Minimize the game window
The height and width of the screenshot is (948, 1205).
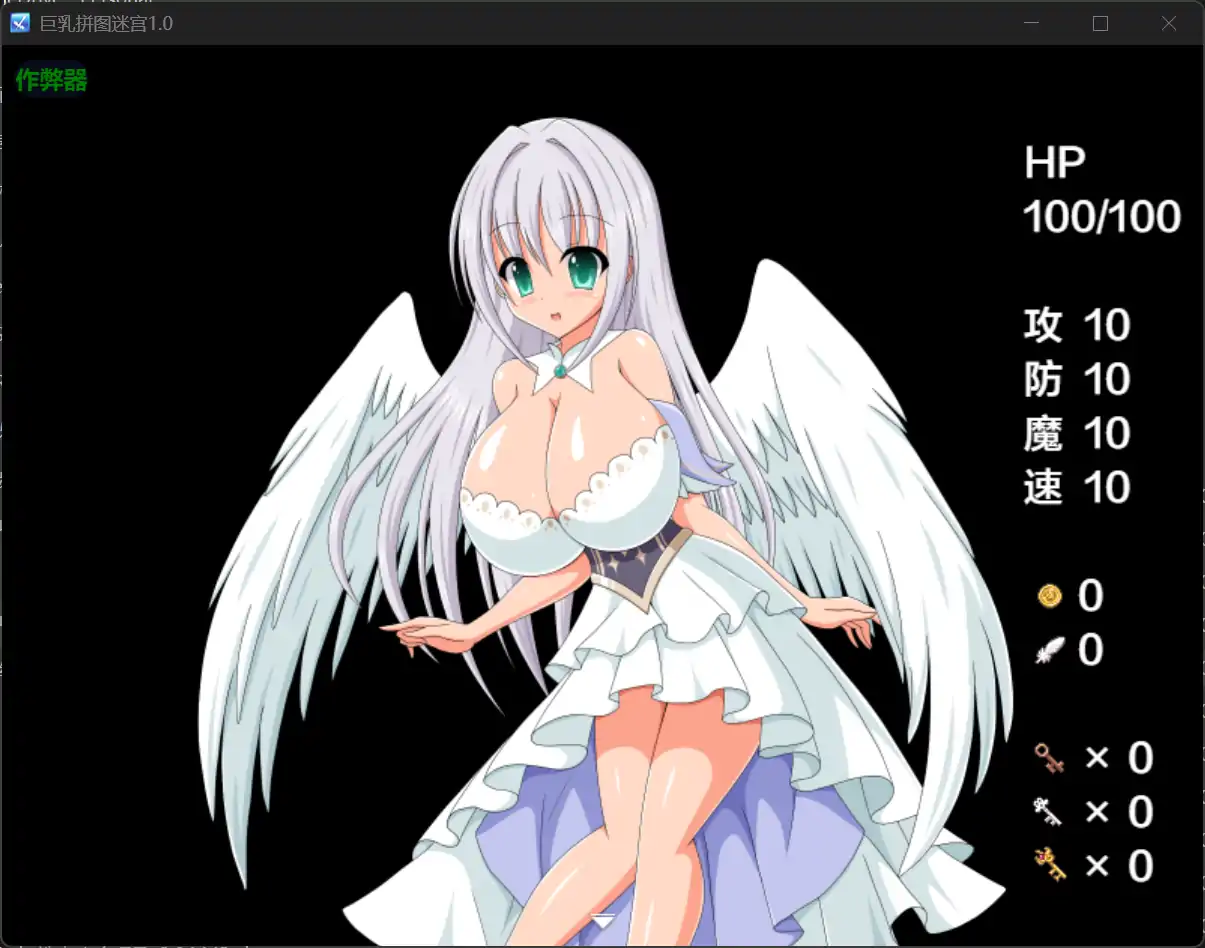1031,22
